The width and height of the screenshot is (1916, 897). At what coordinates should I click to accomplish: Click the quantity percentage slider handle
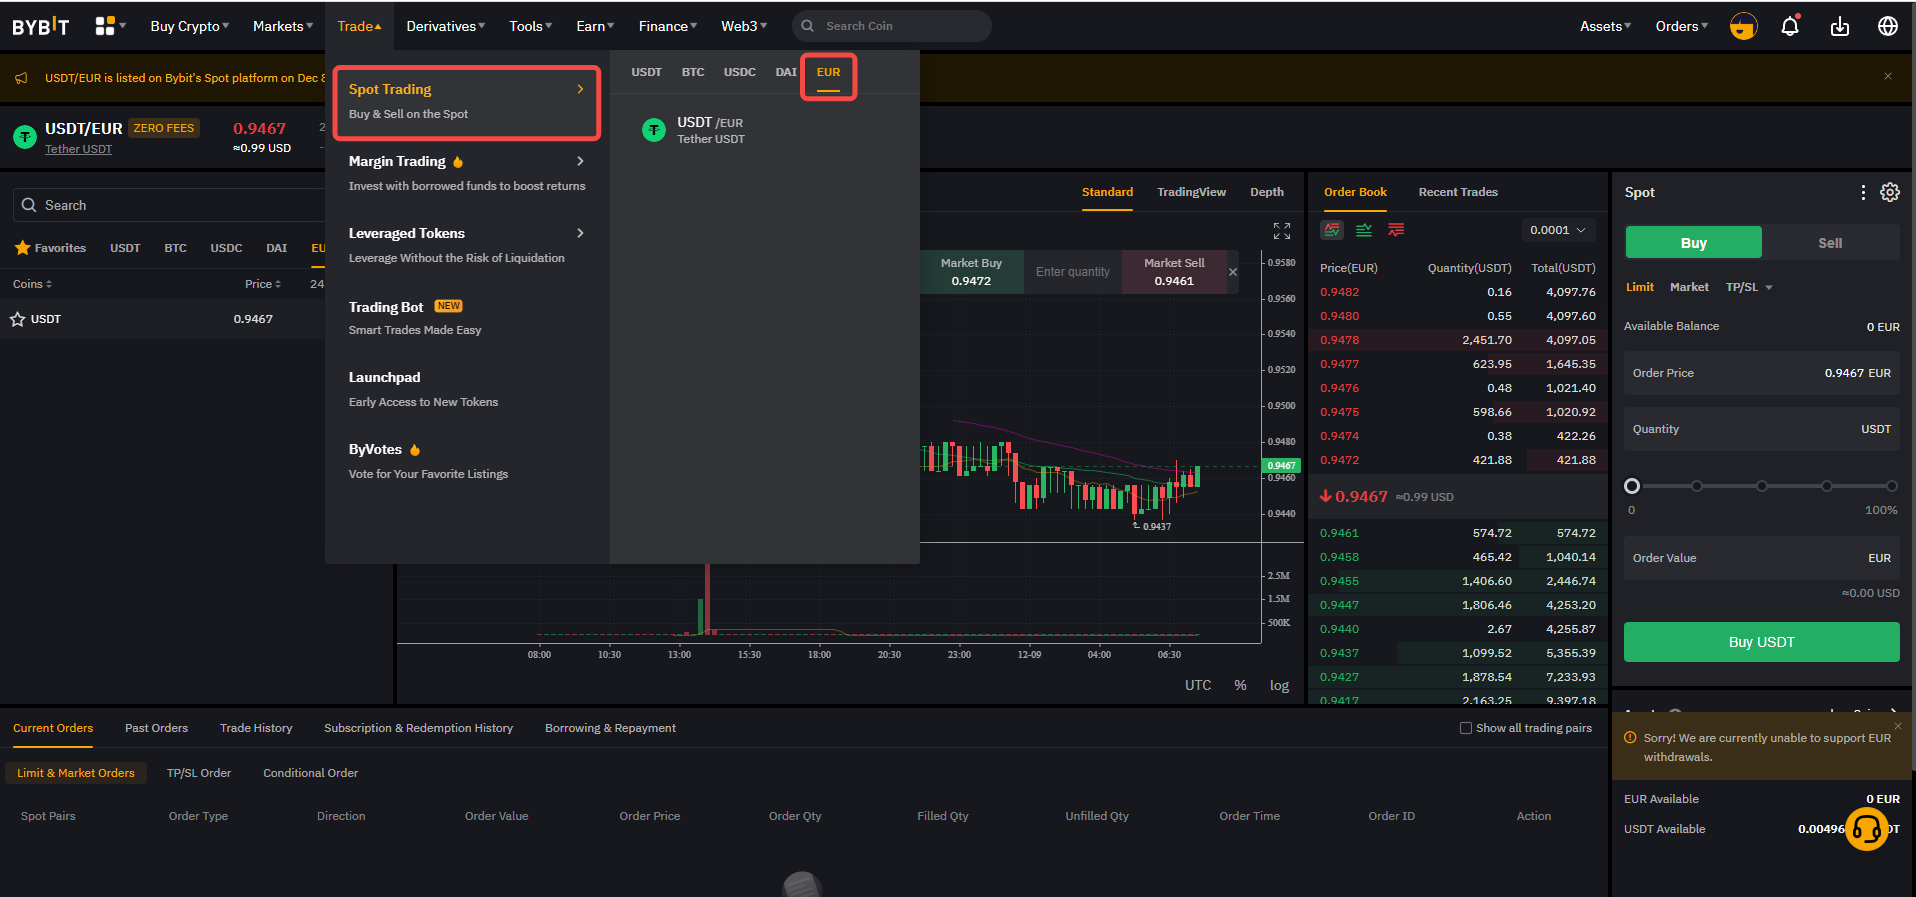1632,486
